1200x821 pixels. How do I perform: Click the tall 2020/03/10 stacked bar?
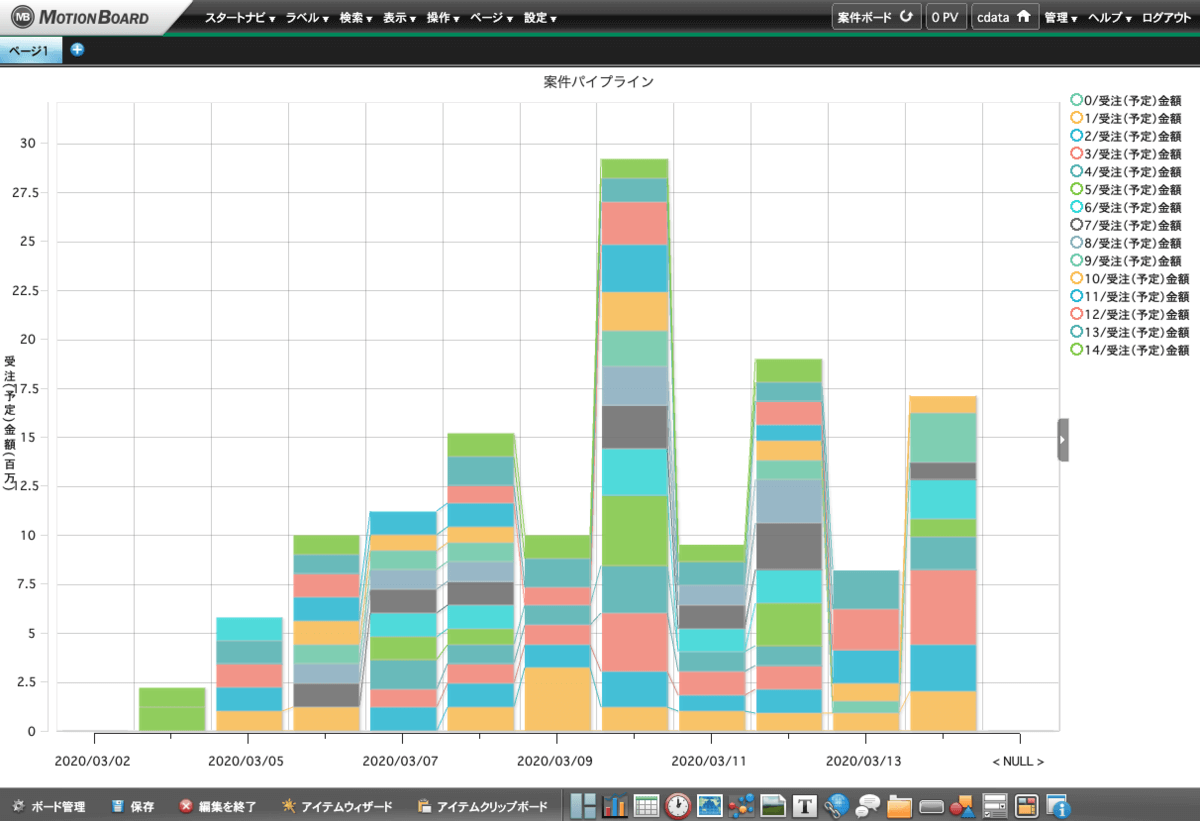[x=634, y=445]
